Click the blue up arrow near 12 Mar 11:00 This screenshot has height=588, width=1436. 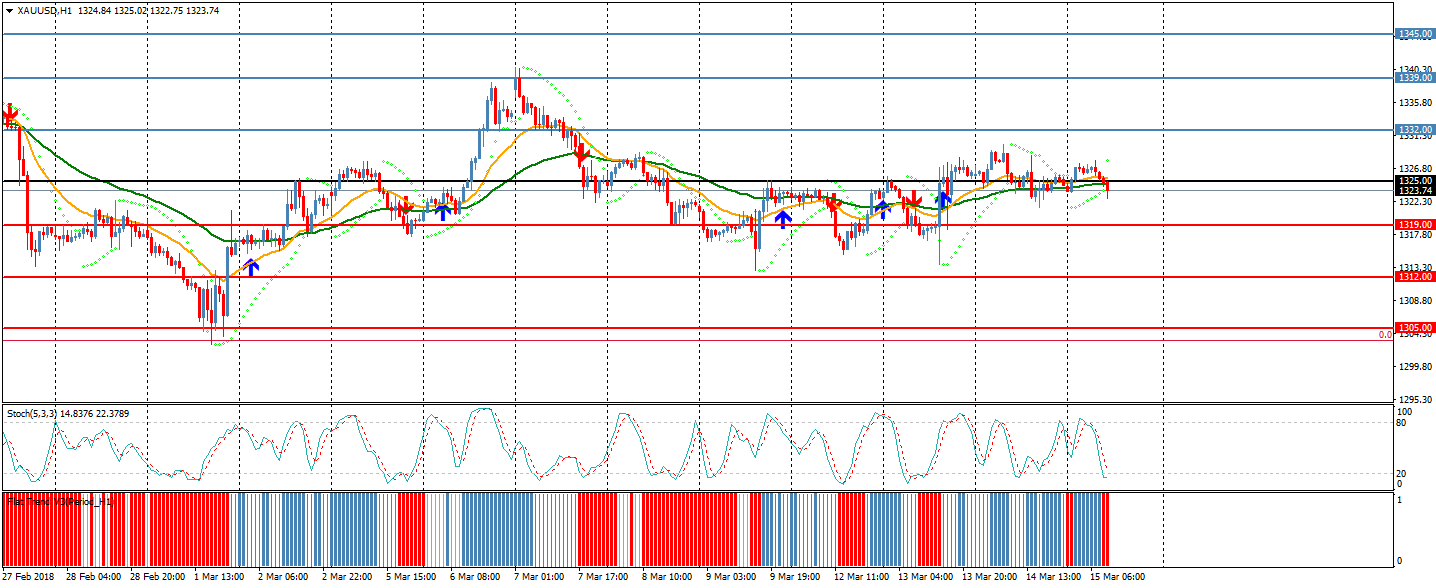[881, 208]
